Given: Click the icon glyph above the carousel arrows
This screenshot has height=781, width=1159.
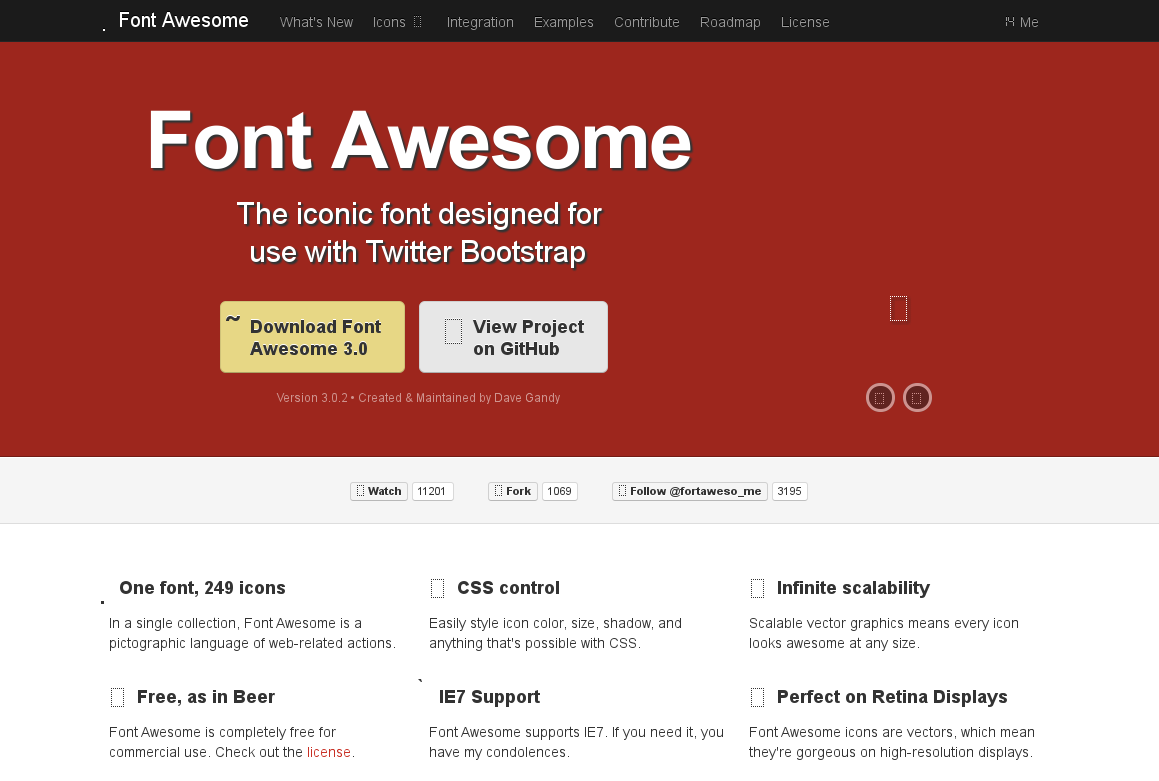Looking at the screenshot, I should click(899, 309).
